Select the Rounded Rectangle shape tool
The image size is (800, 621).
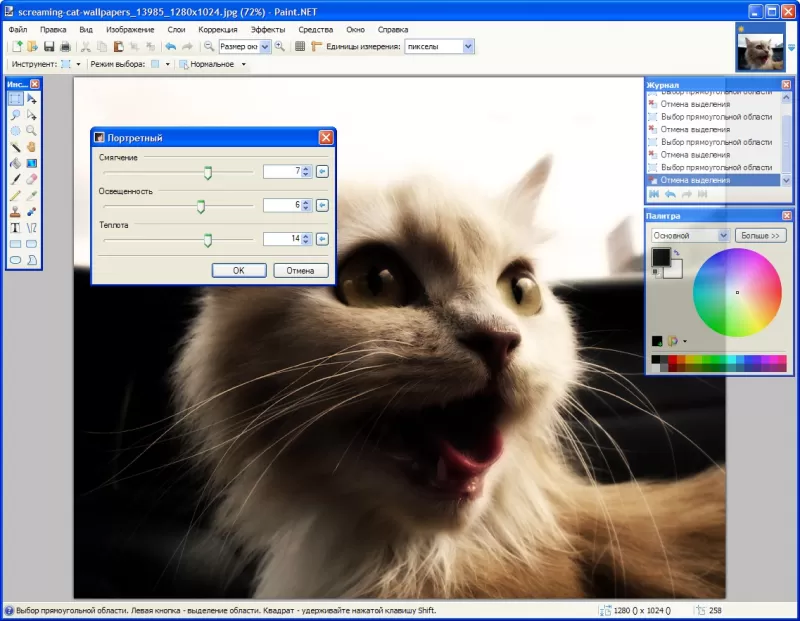coord(32,244)
